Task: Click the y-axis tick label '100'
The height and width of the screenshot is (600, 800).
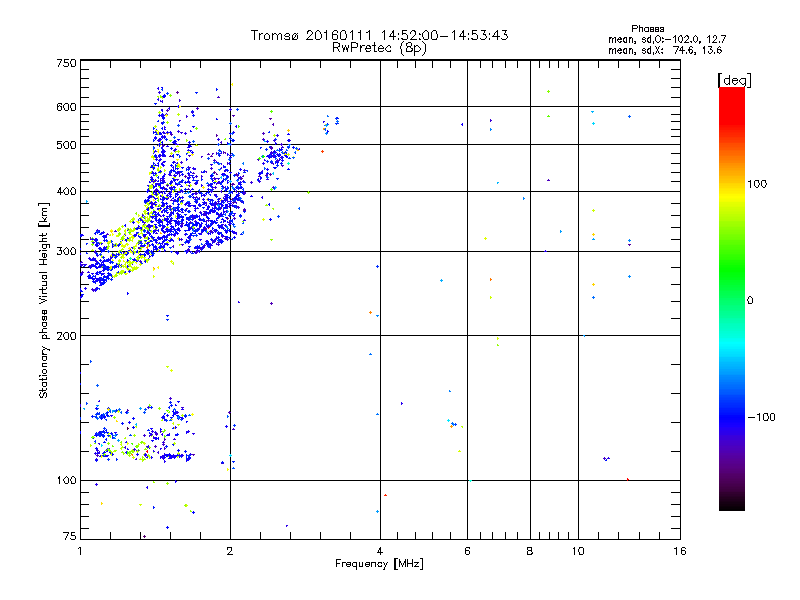Action: coord(66,481)
